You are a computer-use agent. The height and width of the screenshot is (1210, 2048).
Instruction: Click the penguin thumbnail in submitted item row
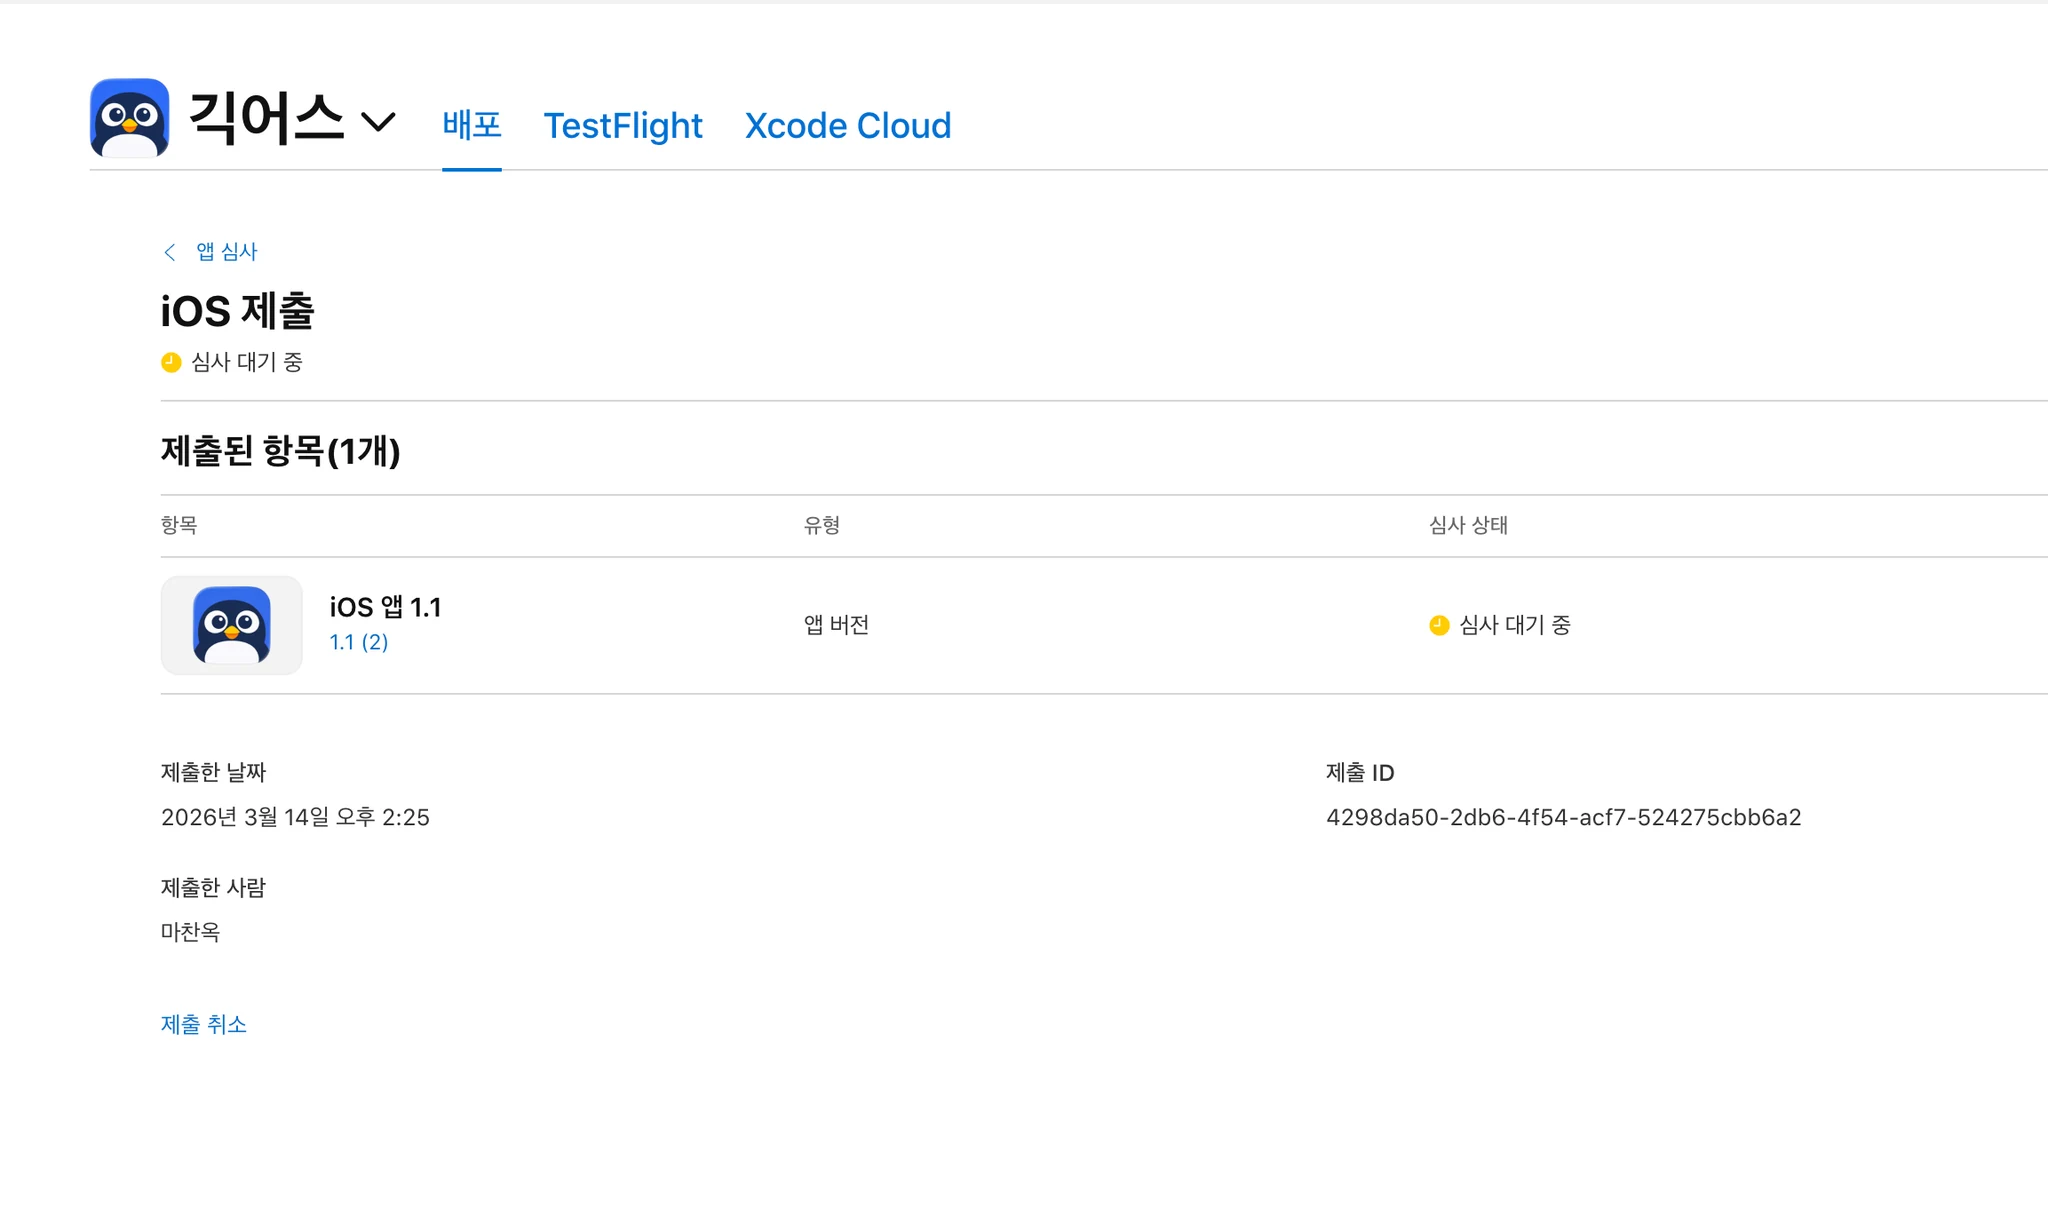pos(231,625)
